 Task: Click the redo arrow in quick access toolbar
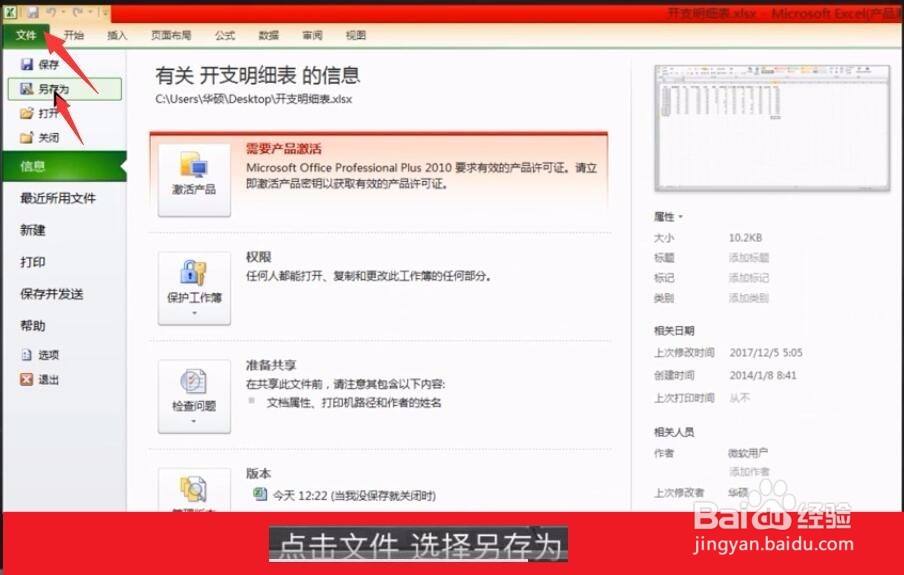(x=78, y=12)
